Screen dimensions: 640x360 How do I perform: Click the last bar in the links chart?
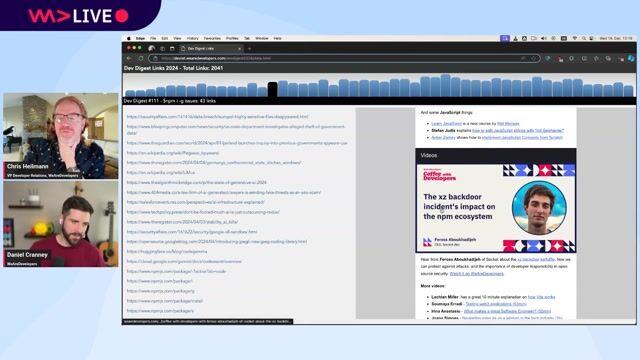[629, 91]
